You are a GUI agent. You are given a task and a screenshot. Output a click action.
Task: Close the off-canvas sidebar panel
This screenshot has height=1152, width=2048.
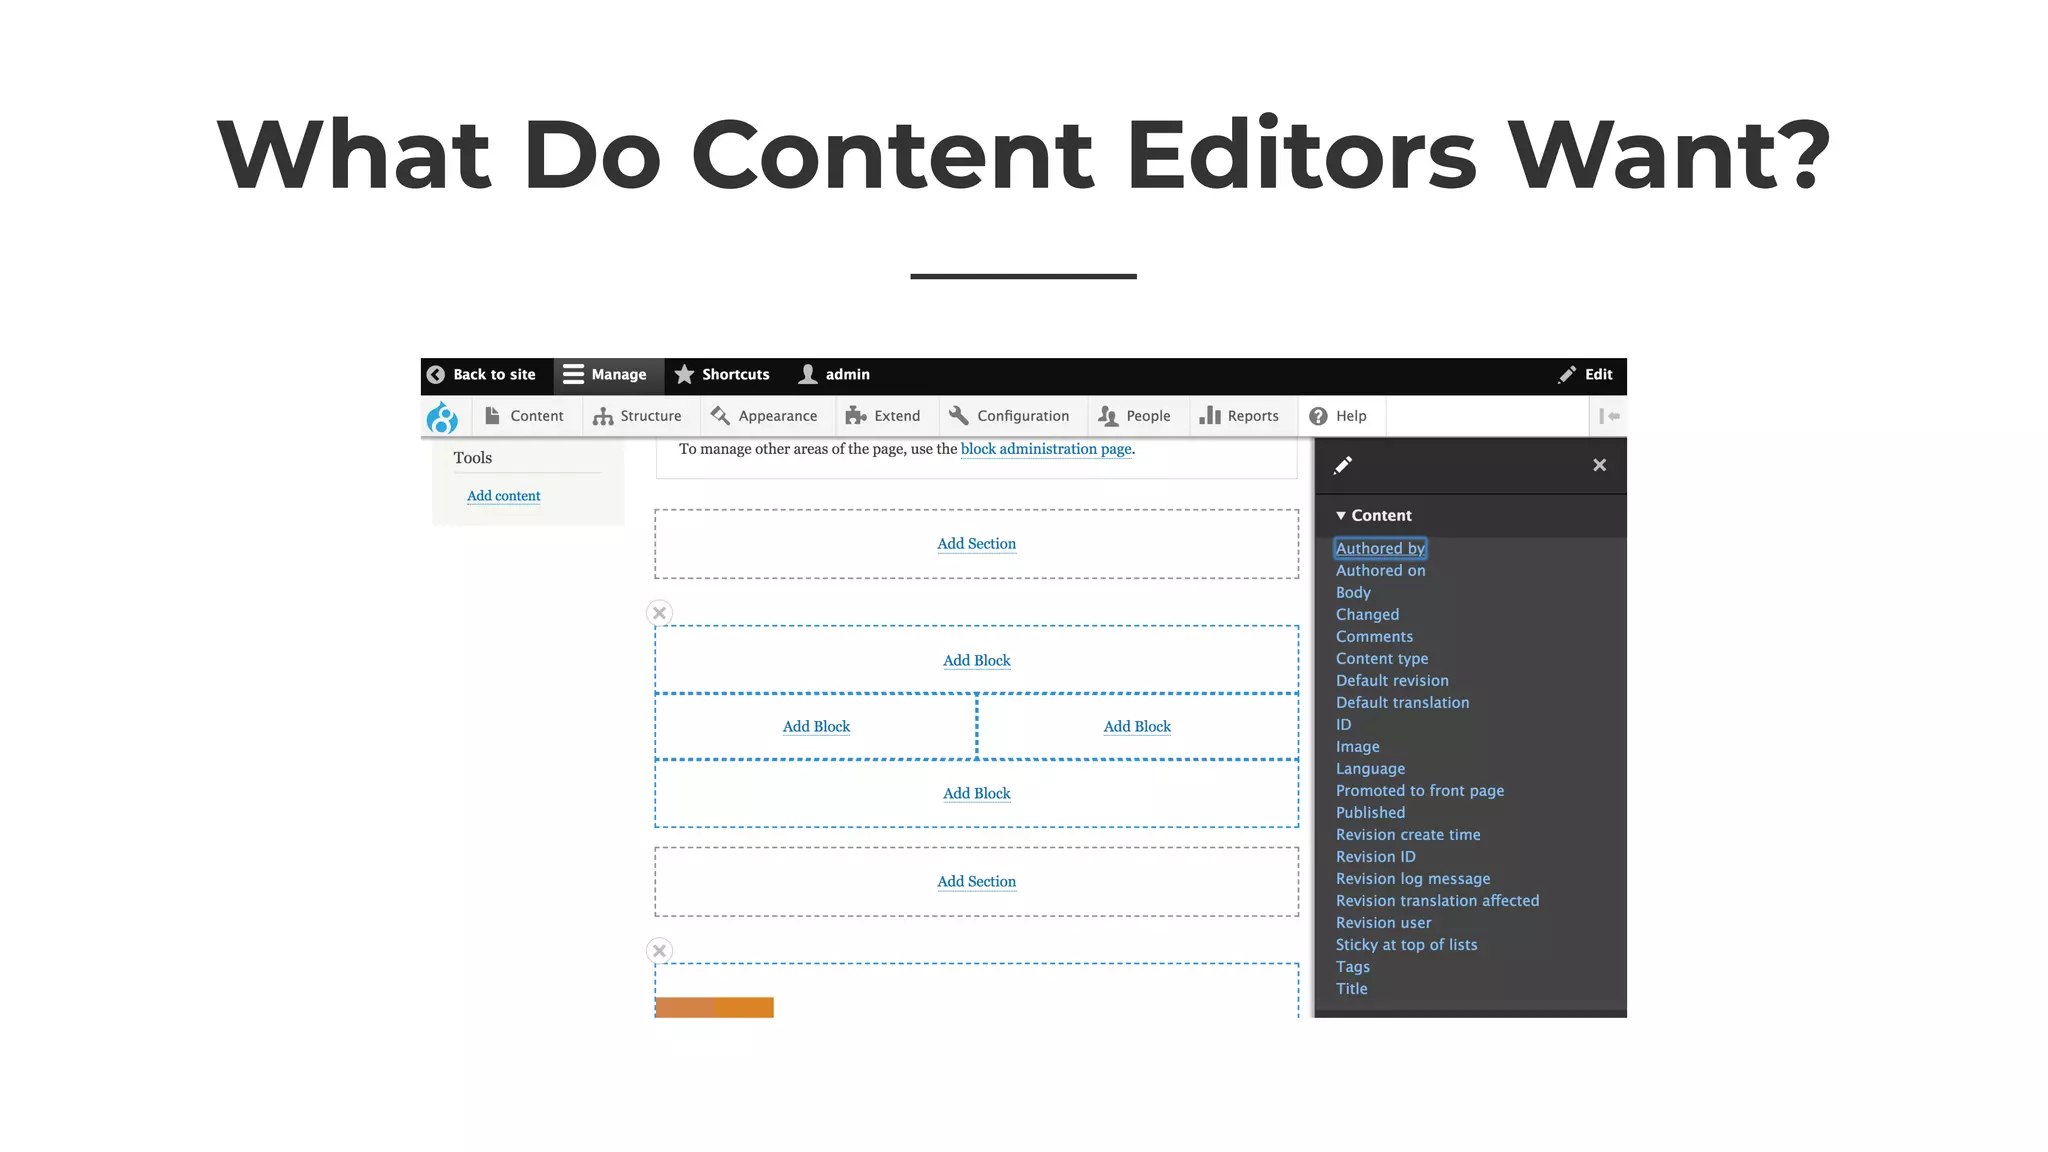(1599, 465)
